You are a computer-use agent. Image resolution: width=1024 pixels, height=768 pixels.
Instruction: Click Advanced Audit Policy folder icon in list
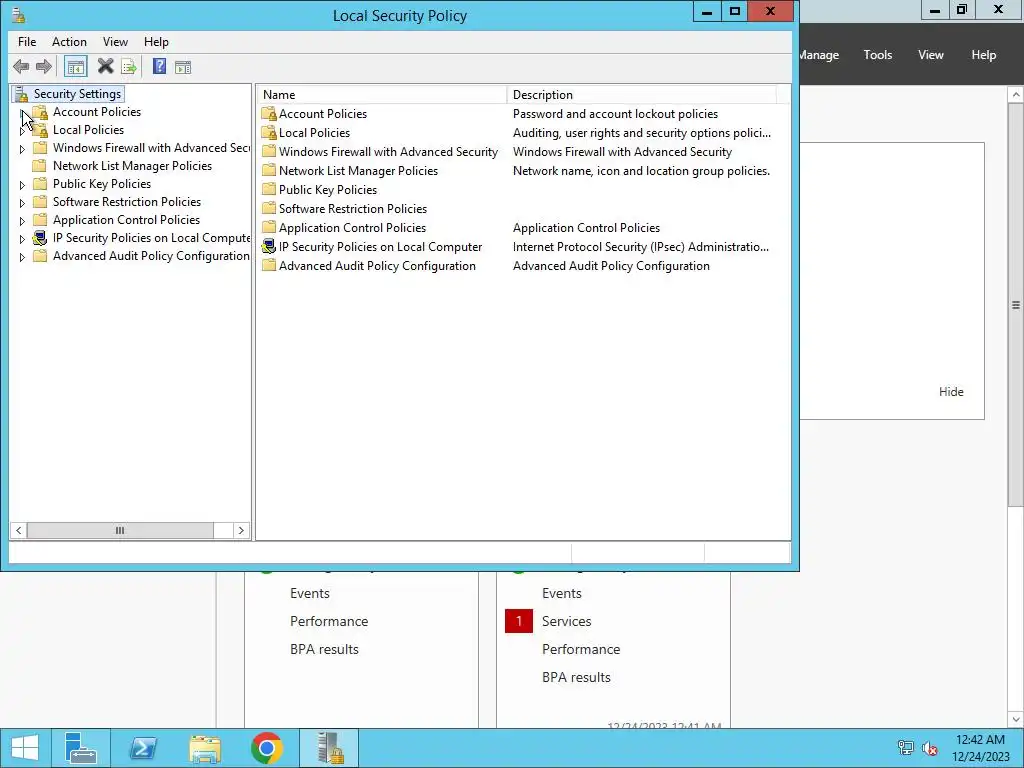point(268,266)
